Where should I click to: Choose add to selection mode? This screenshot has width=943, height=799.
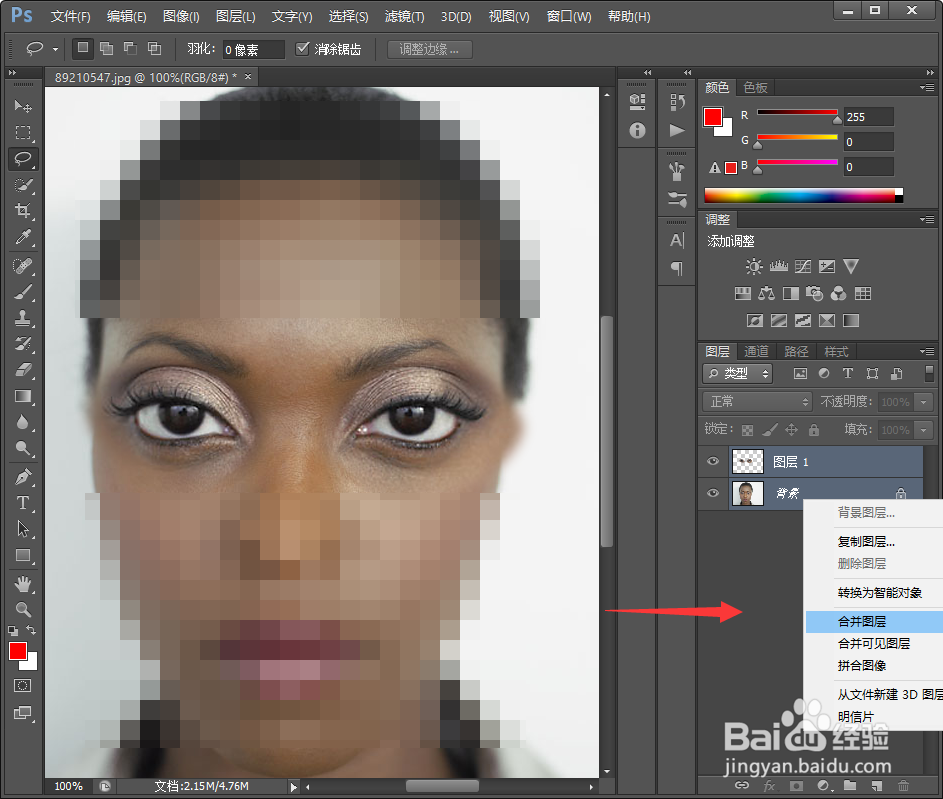tap(106, 49)
